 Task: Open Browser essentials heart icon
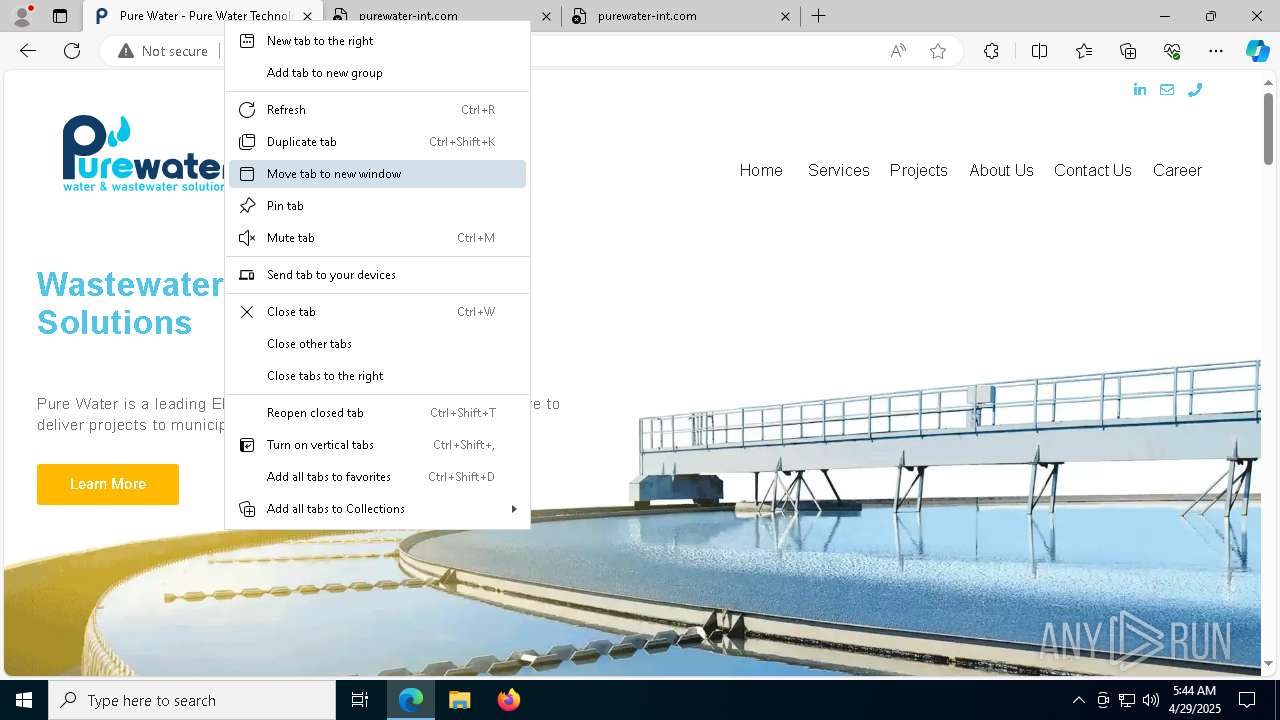[1172, 51]
